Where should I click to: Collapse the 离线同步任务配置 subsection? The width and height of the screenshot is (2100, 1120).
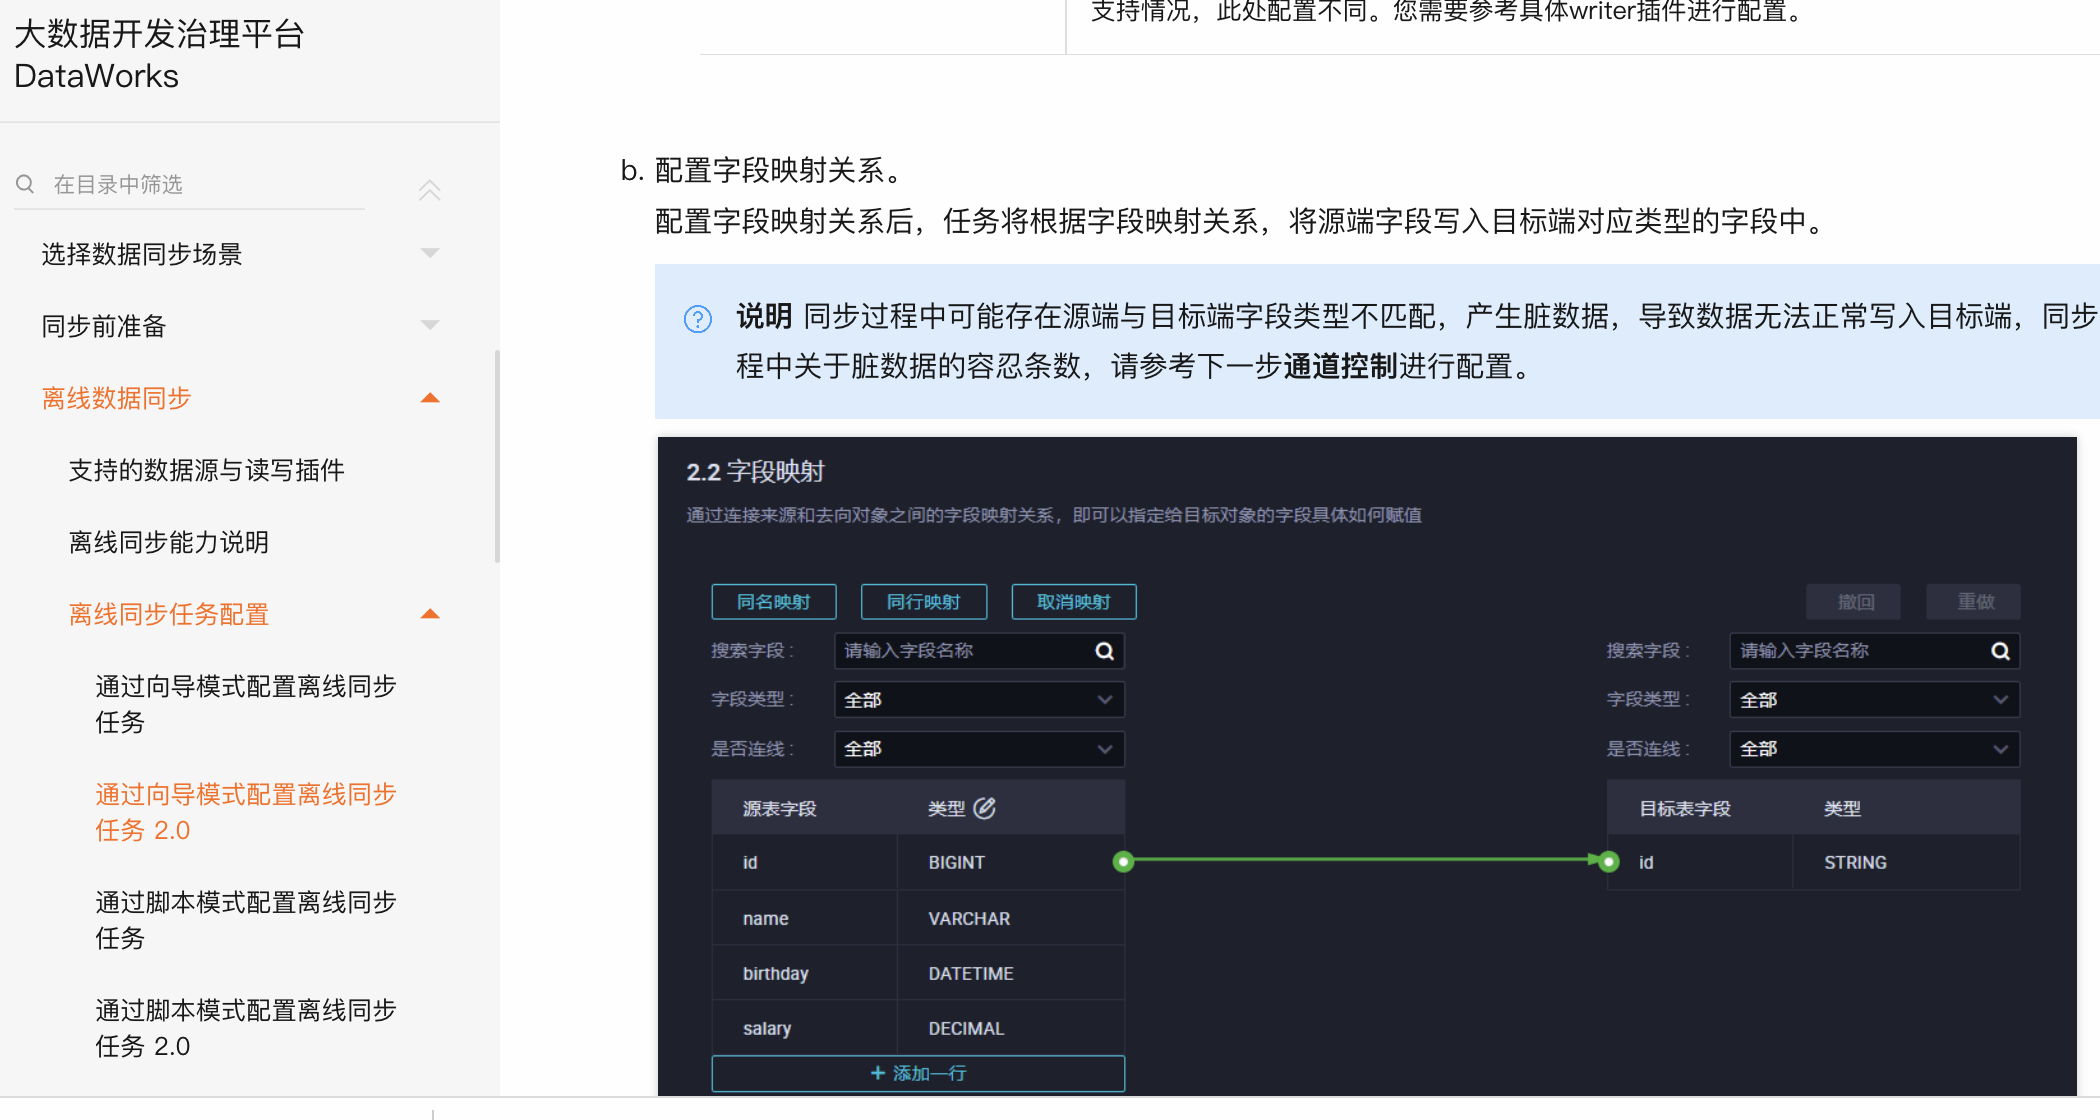[430, 614]
